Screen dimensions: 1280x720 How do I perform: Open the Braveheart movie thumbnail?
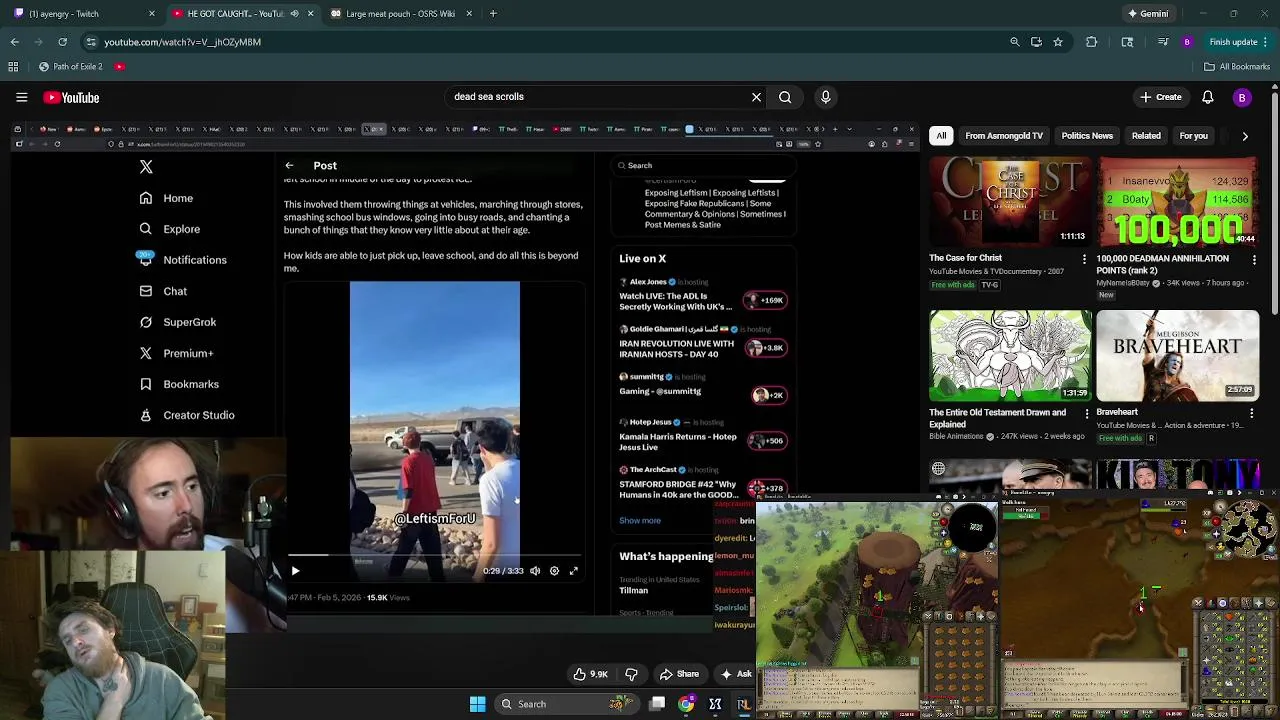coord(1177,355)
